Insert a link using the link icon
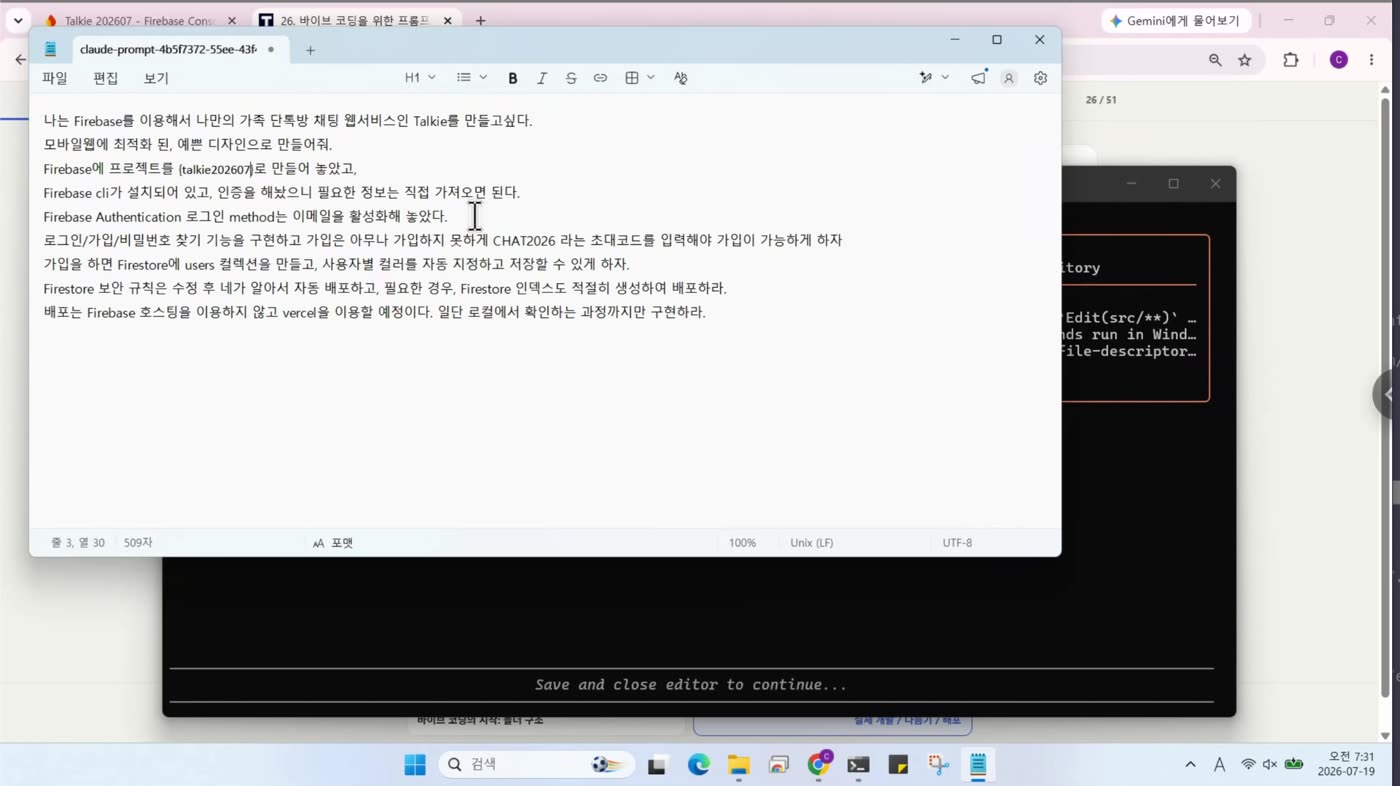Image resolution: width=1400 pixels, height=786 pixels. (600, 78)
